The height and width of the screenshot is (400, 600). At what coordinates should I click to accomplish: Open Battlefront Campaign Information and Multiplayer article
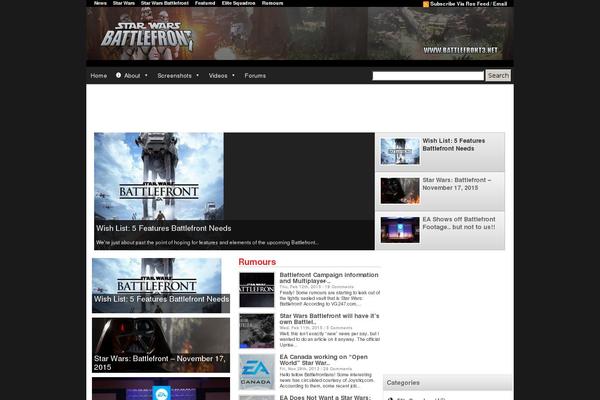pos(329,278)
